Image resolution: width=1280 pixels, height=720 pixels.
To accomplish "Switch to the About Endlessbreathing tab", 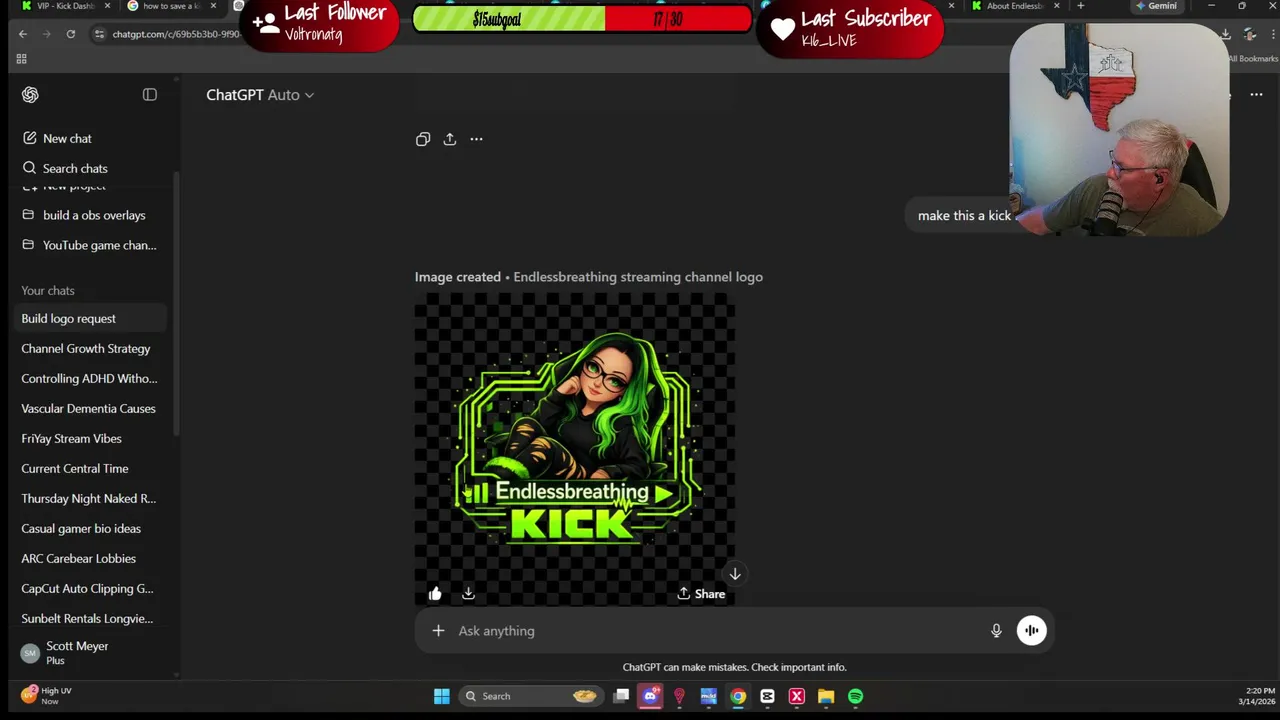I will pos(1012,6).
